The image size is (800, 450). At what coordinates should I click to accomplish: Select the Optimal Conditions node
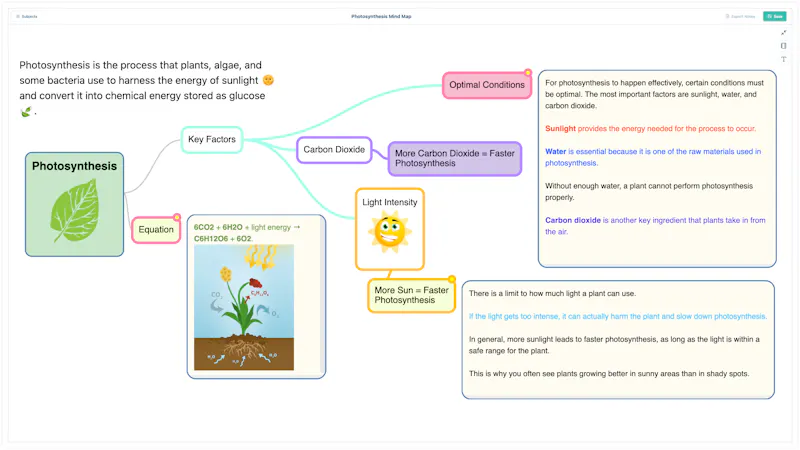tap(487, 85)
